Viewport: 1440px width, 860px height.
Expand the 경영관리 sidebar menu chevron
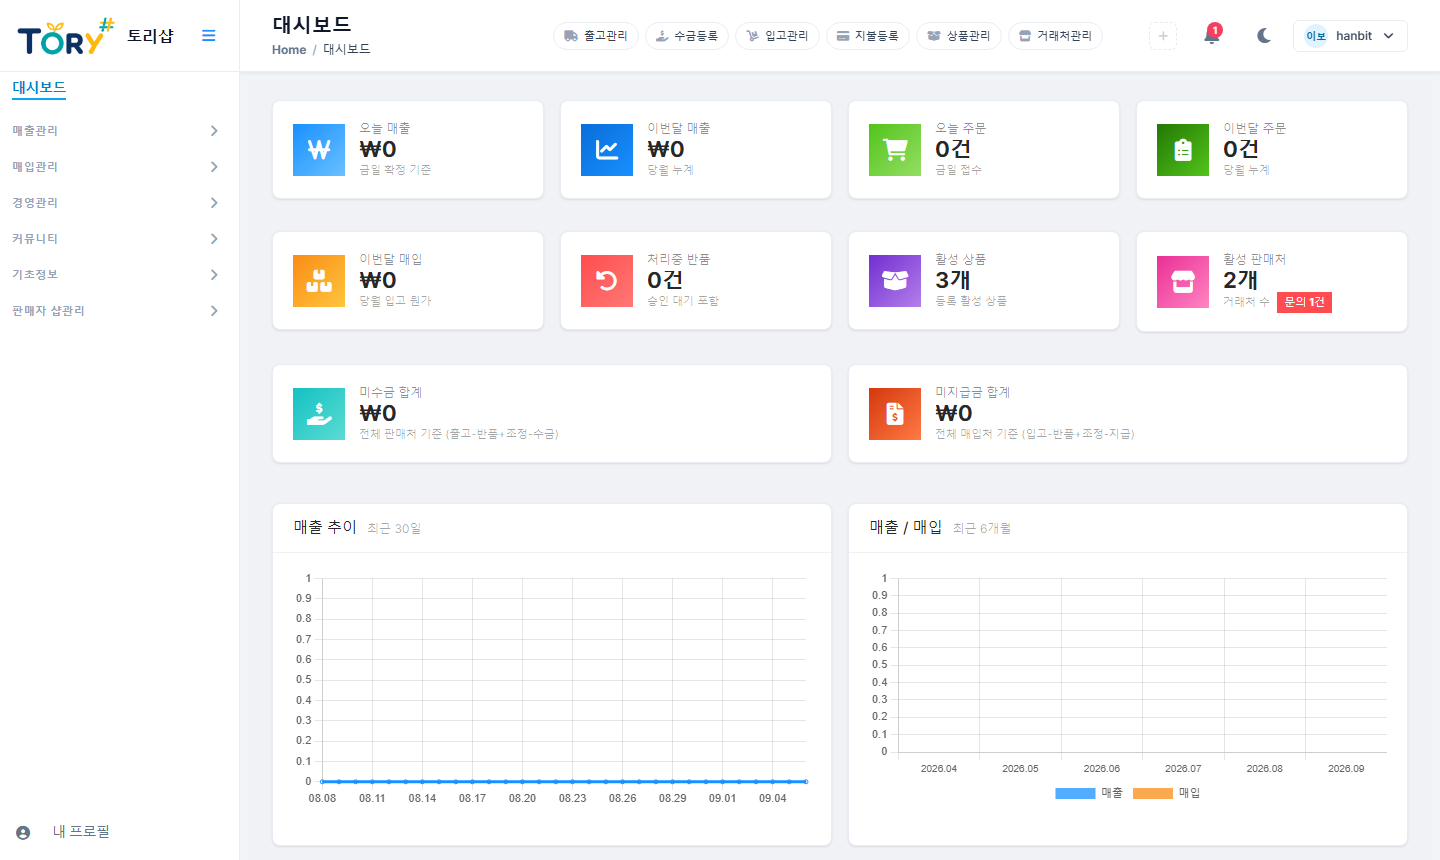(x=214, y=203)
